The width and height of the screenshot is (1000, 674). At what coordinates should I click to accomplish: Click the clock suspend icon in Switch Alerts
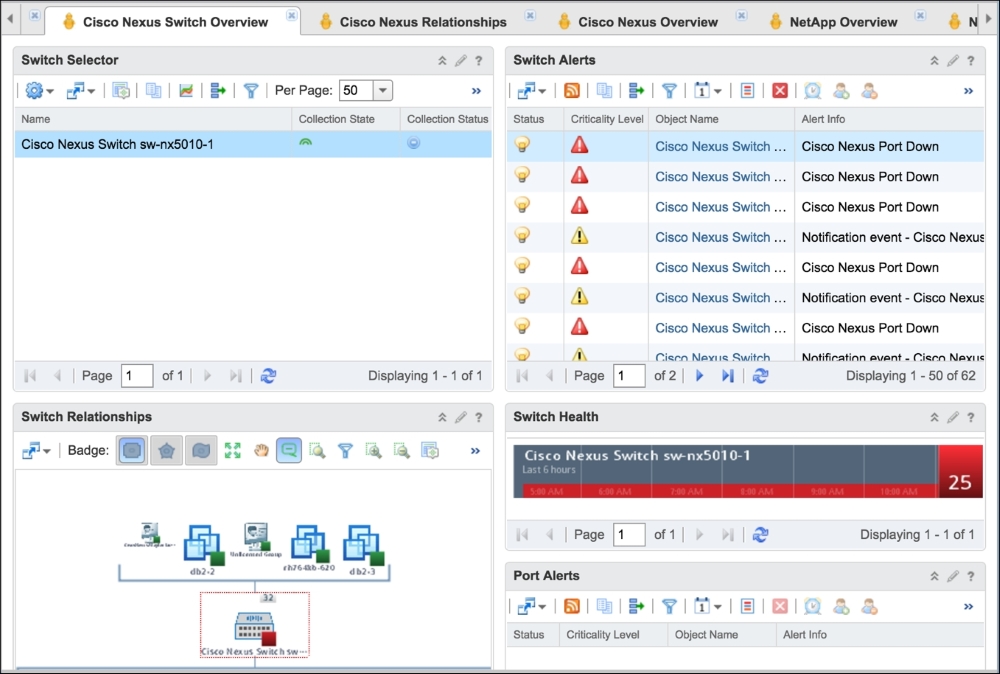tap(812, 91)
